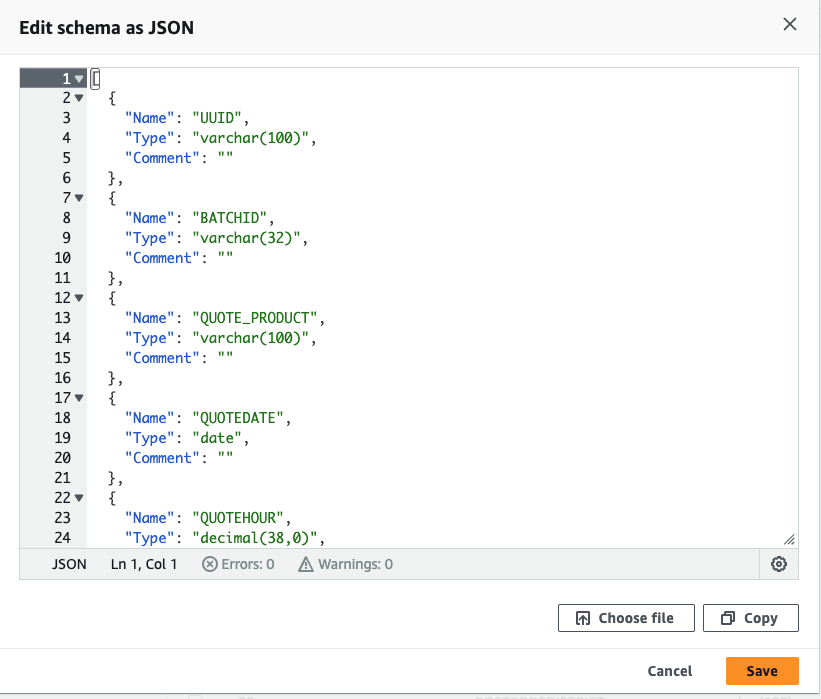The height and width of the screenshot is (699, 821).
Task: Collapse the QUOTEDATE object on line 17
Action: [77, 398]
